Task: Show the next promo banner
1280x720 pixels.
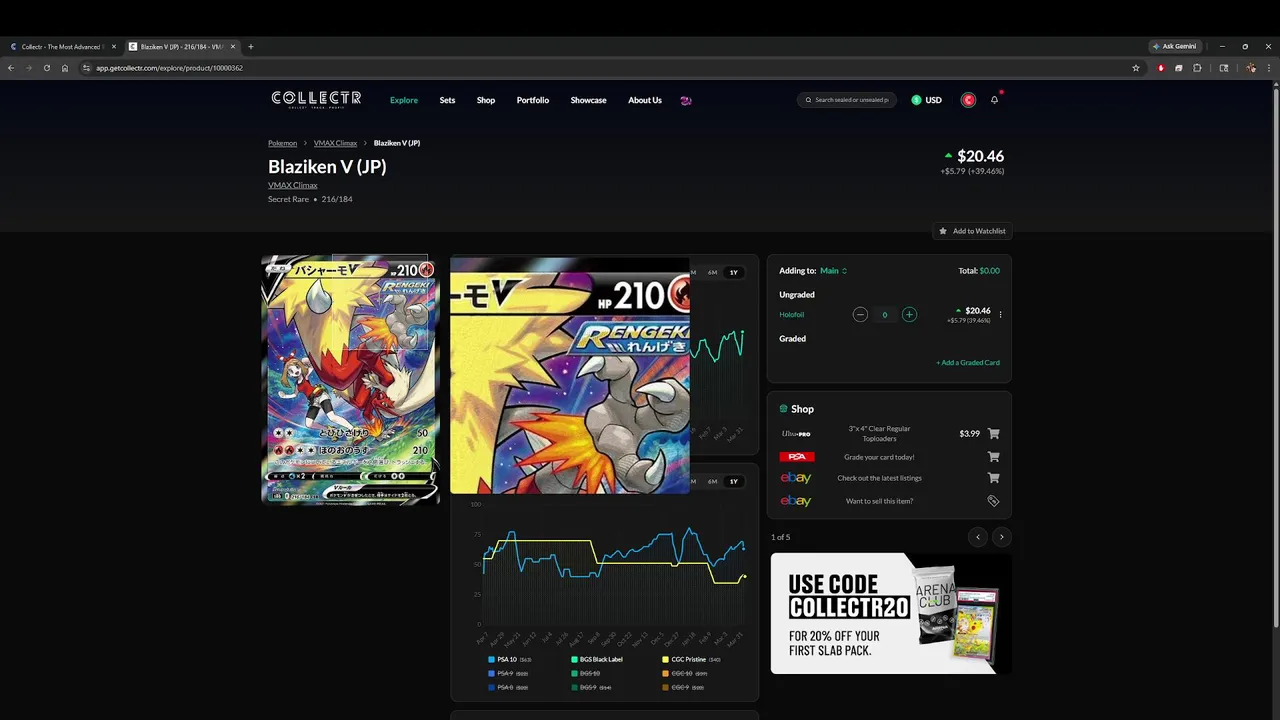Action: [1001, 537]
